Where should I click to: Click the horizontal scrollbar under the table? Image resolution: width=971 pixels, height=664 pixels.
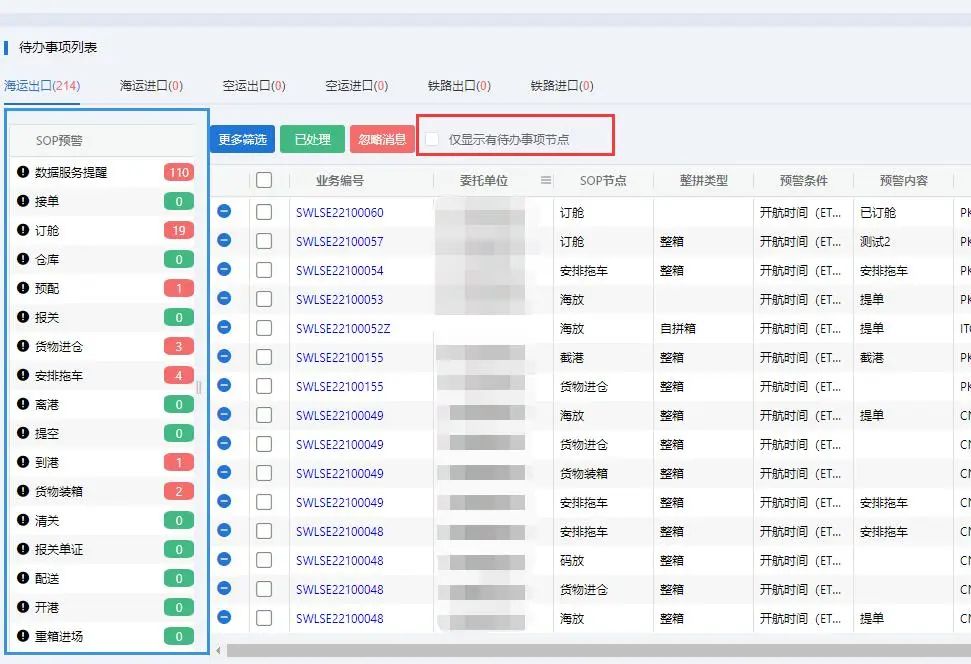click(x=590, y=650)
